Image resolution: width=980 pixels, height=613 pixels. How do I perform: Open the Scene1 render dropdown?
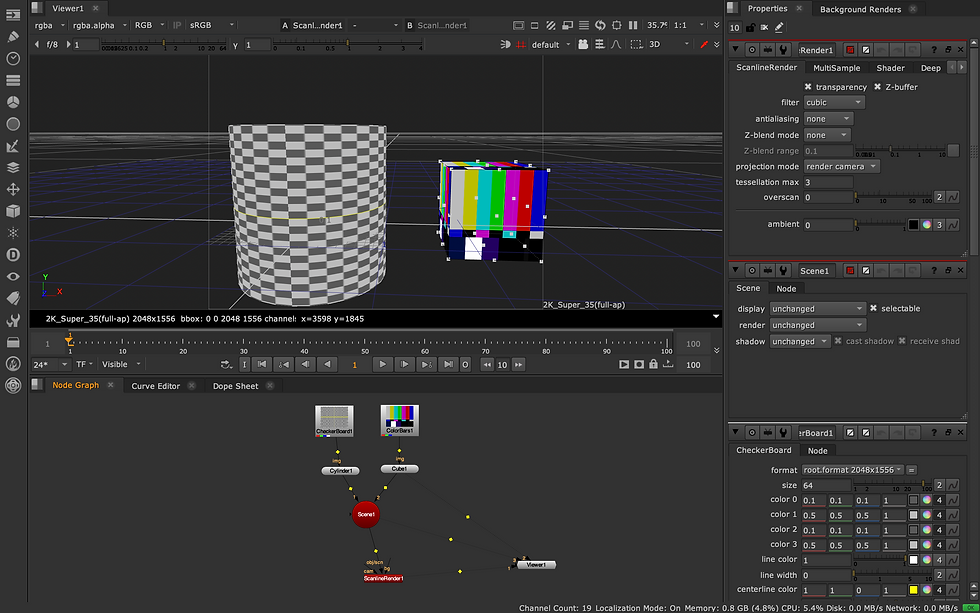[818, 325]
